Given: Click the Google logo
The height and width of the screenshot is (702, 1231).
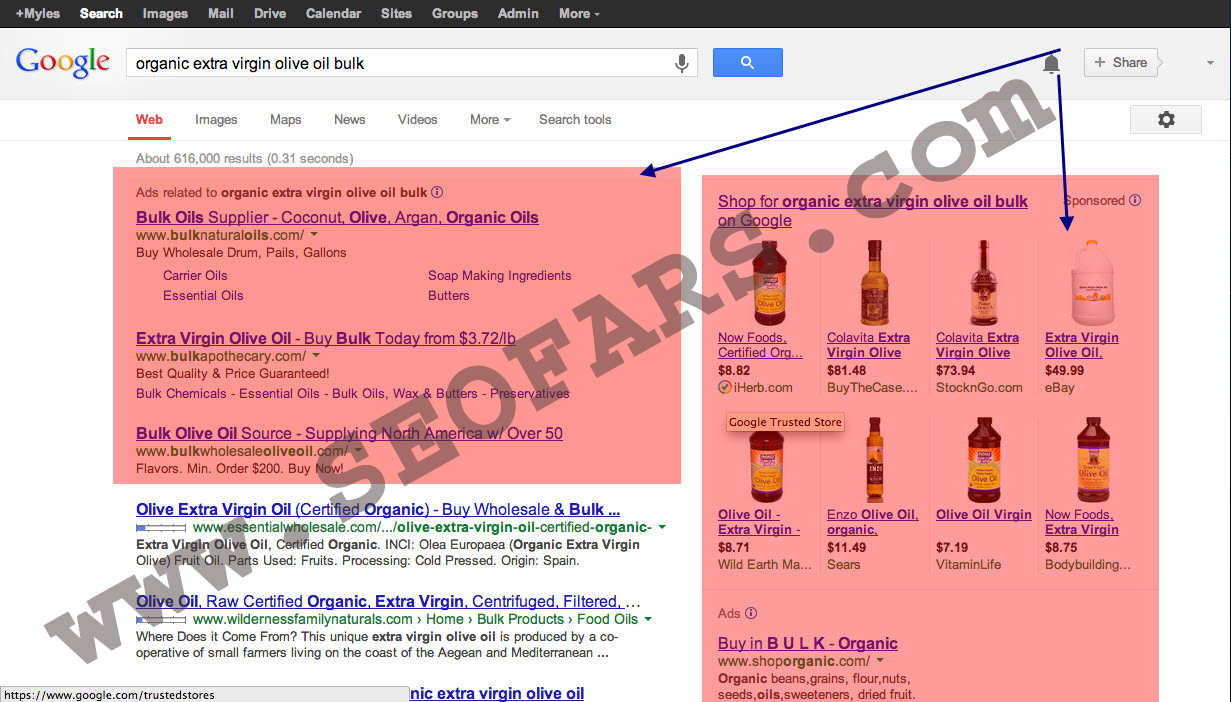Looking at the screenshot, I should pos(62,62).
